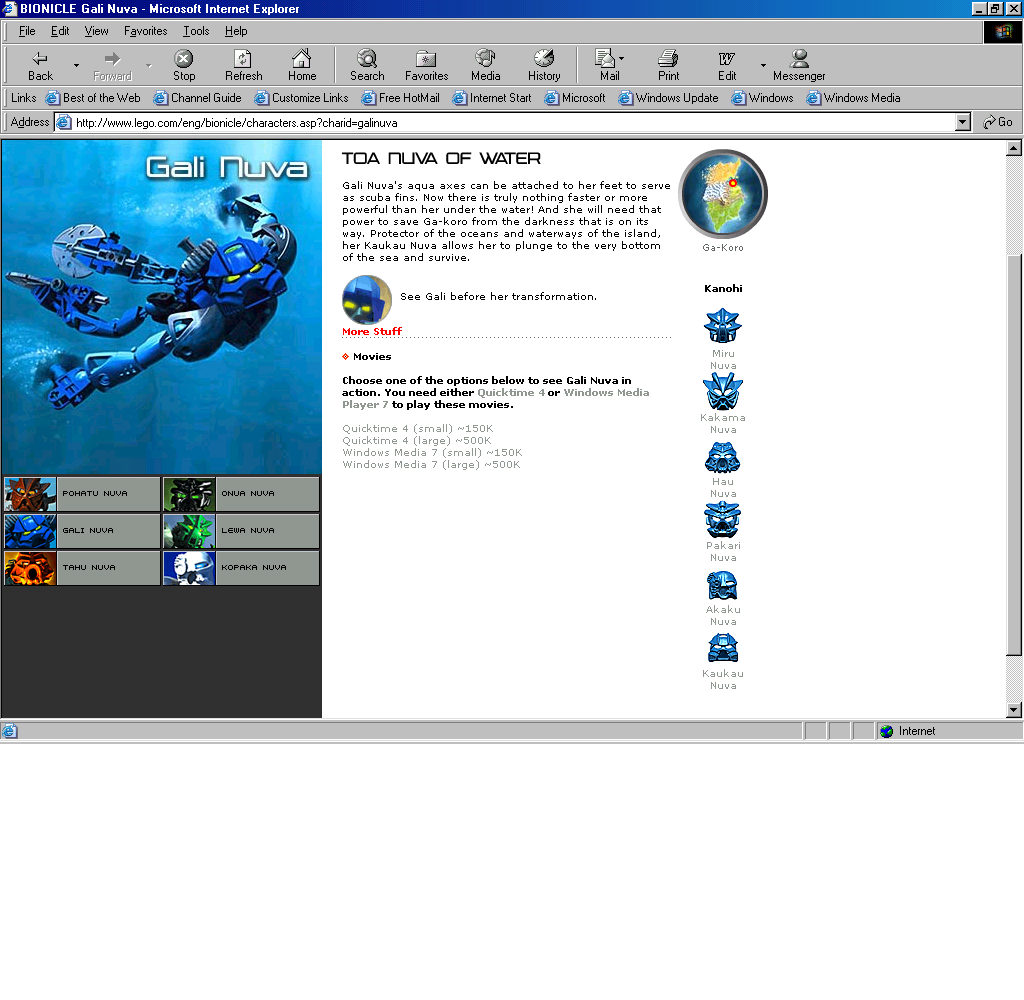This screenshot has height=1000, width=1024.
Task: Open the Search pane icon
Action: click(367, 65)
